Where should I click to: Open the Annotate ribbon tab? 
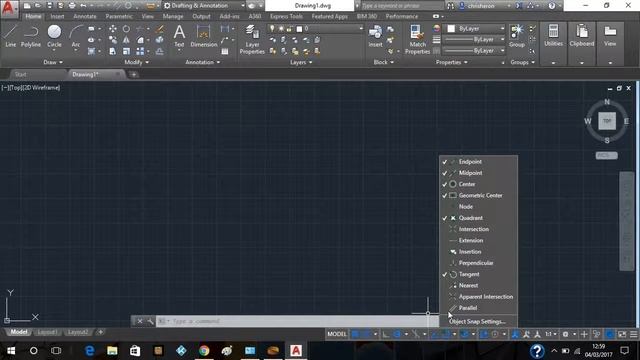[84, 16]
